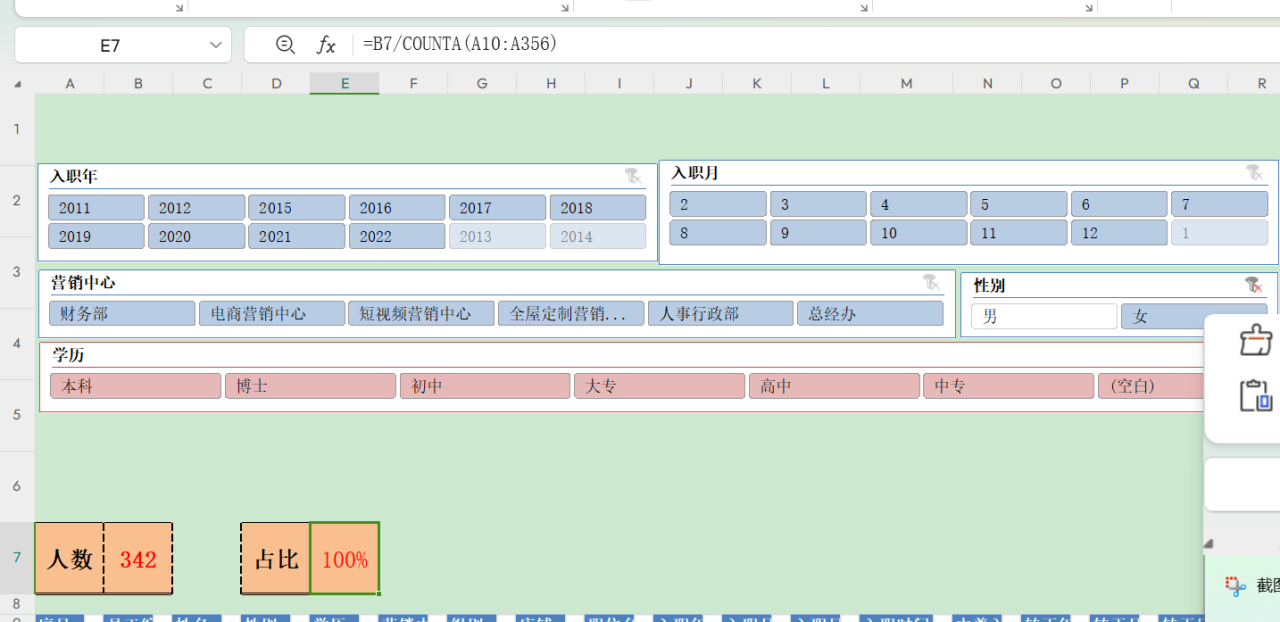The image size is (1280, 622).
Task: Filter by 电商营销中心 department
Action: pyautogui.click(x=272, y=313)
